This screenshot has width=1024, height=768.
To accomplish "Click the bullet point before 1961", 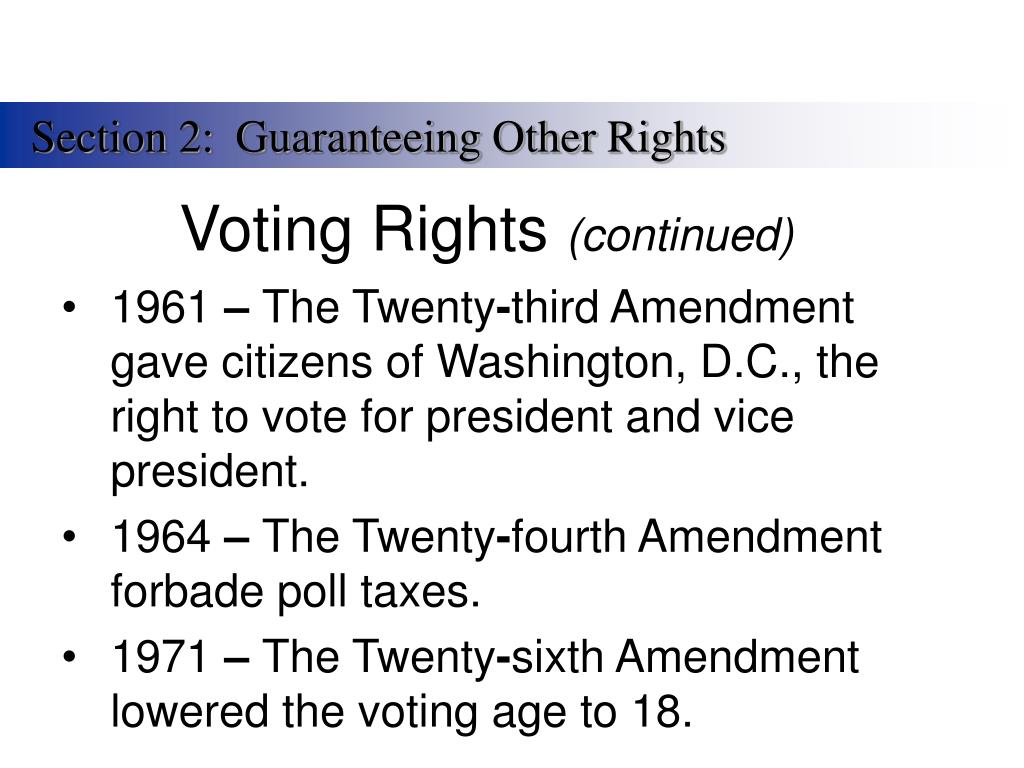I will coord(70,307).
